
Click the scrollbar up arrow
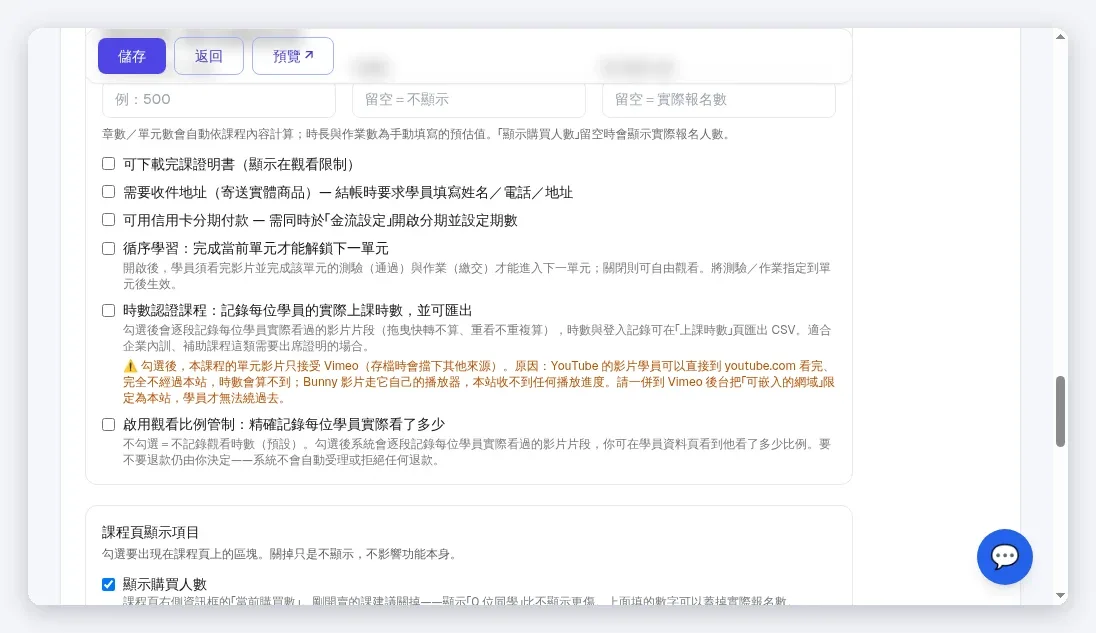(x=1060, y=36)
